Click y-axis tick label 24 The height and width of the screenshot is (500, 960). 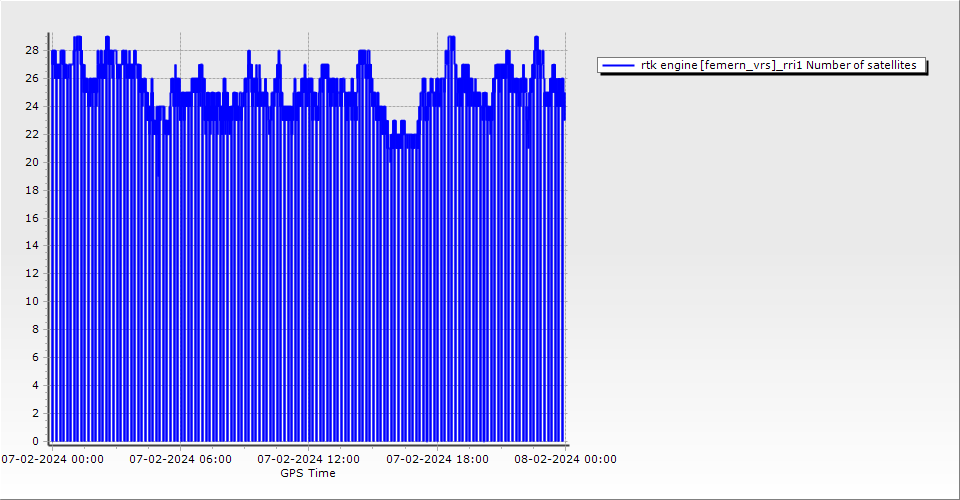click(32, 106)
